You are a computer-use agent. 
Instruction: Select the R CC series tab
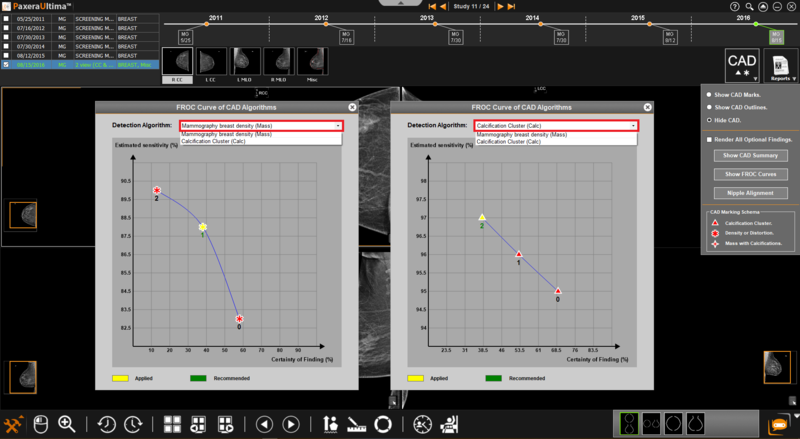(x=176, y=78)
